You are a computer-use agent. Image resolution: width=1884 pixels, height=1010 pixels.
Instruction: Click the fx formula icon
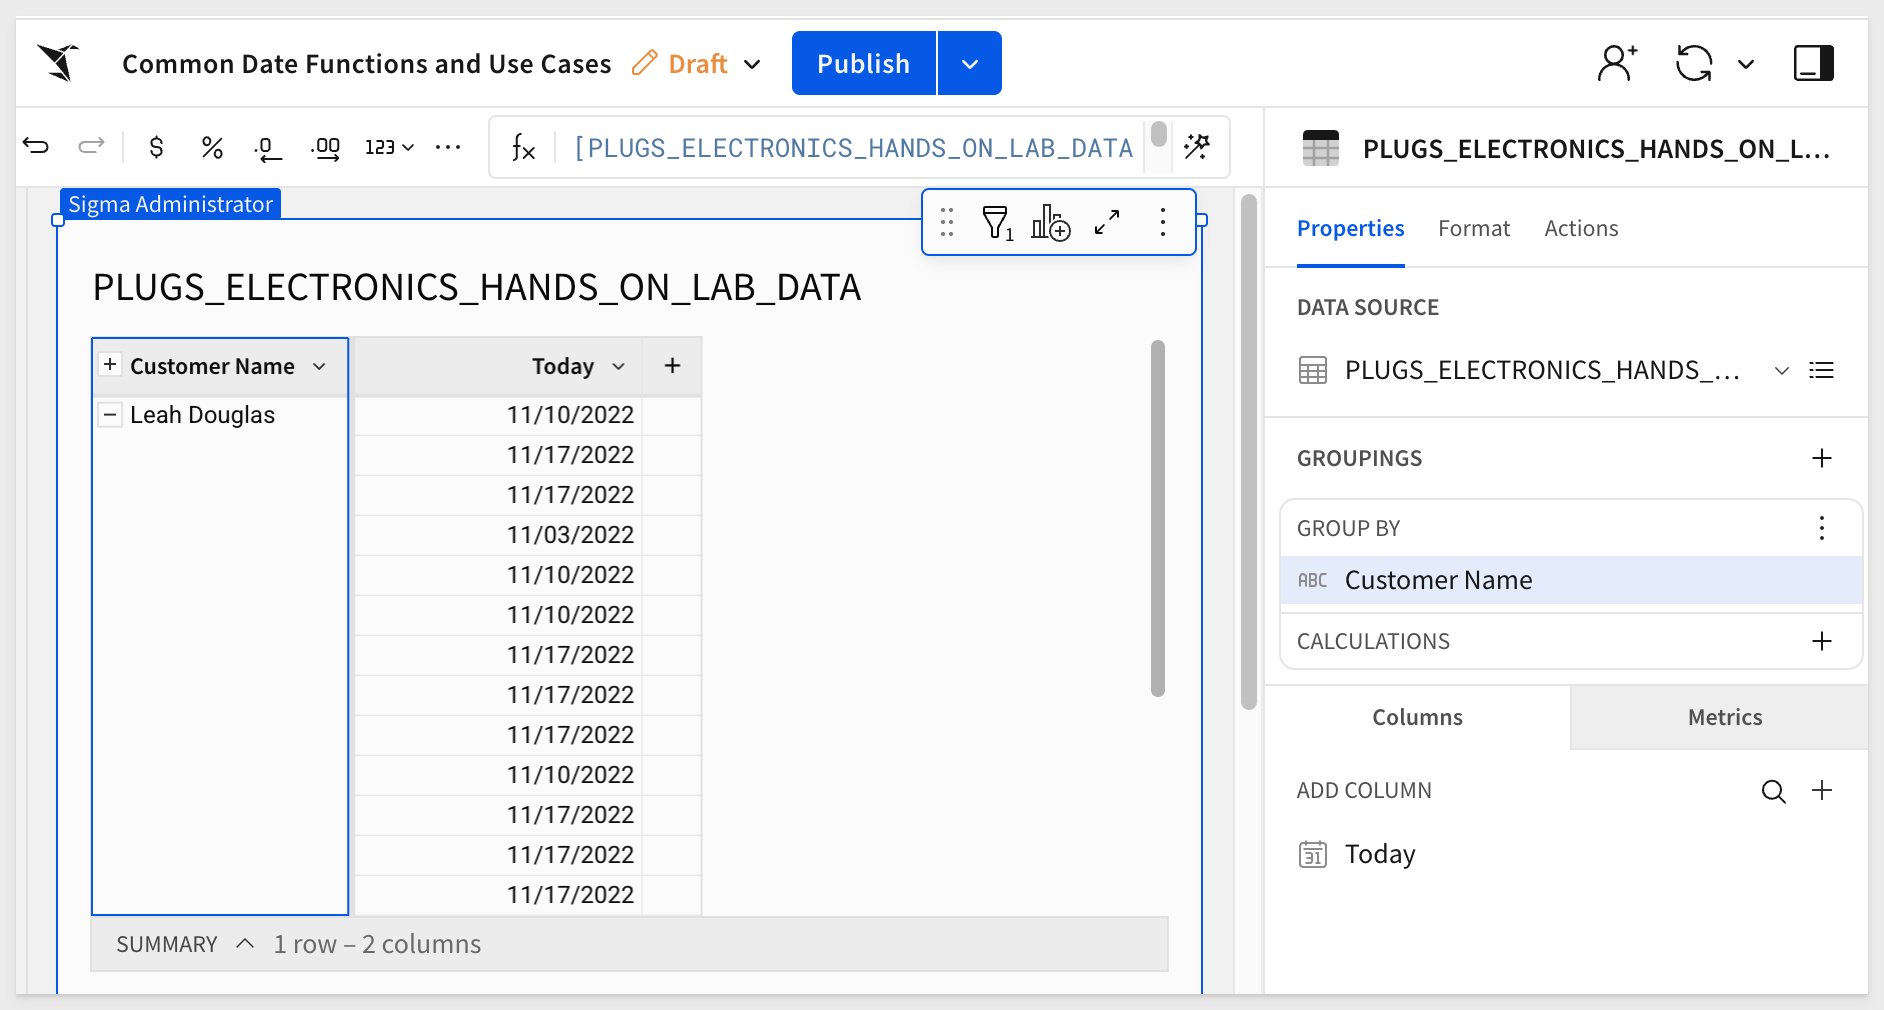(x=523, y=148)
